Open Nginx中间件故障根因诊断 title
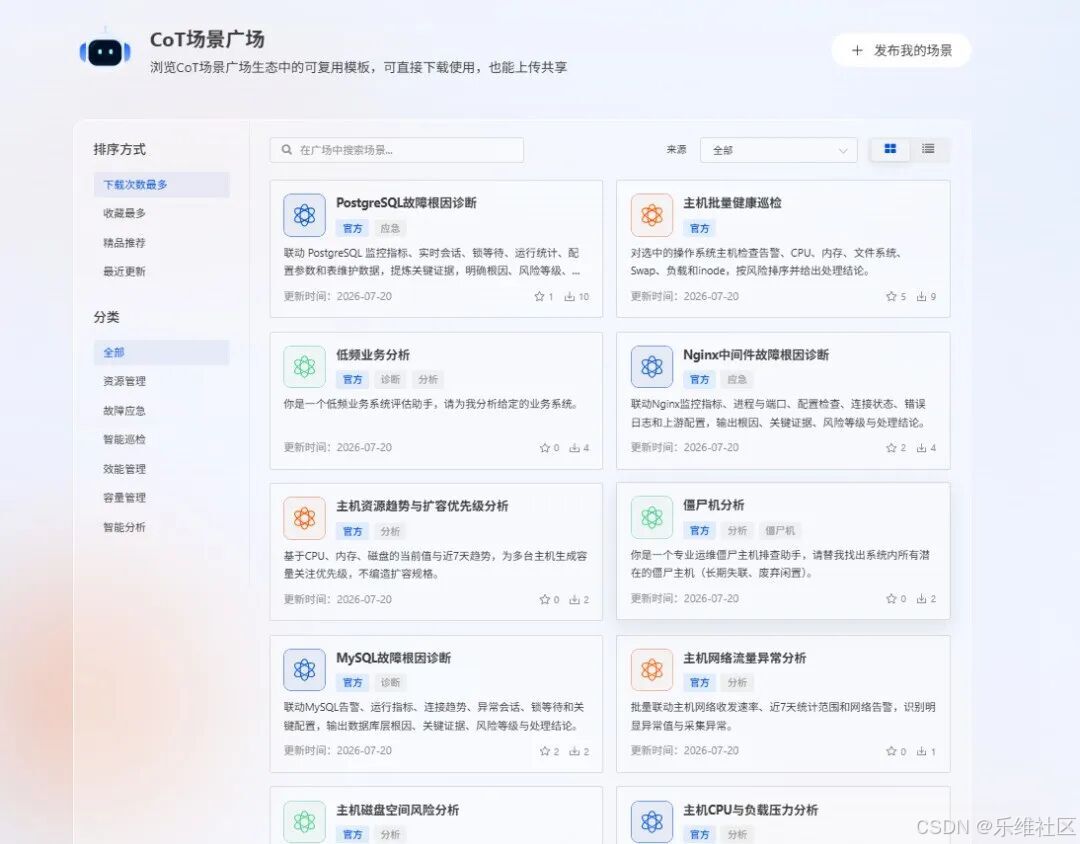1080x844 pixels. point(756,355)
